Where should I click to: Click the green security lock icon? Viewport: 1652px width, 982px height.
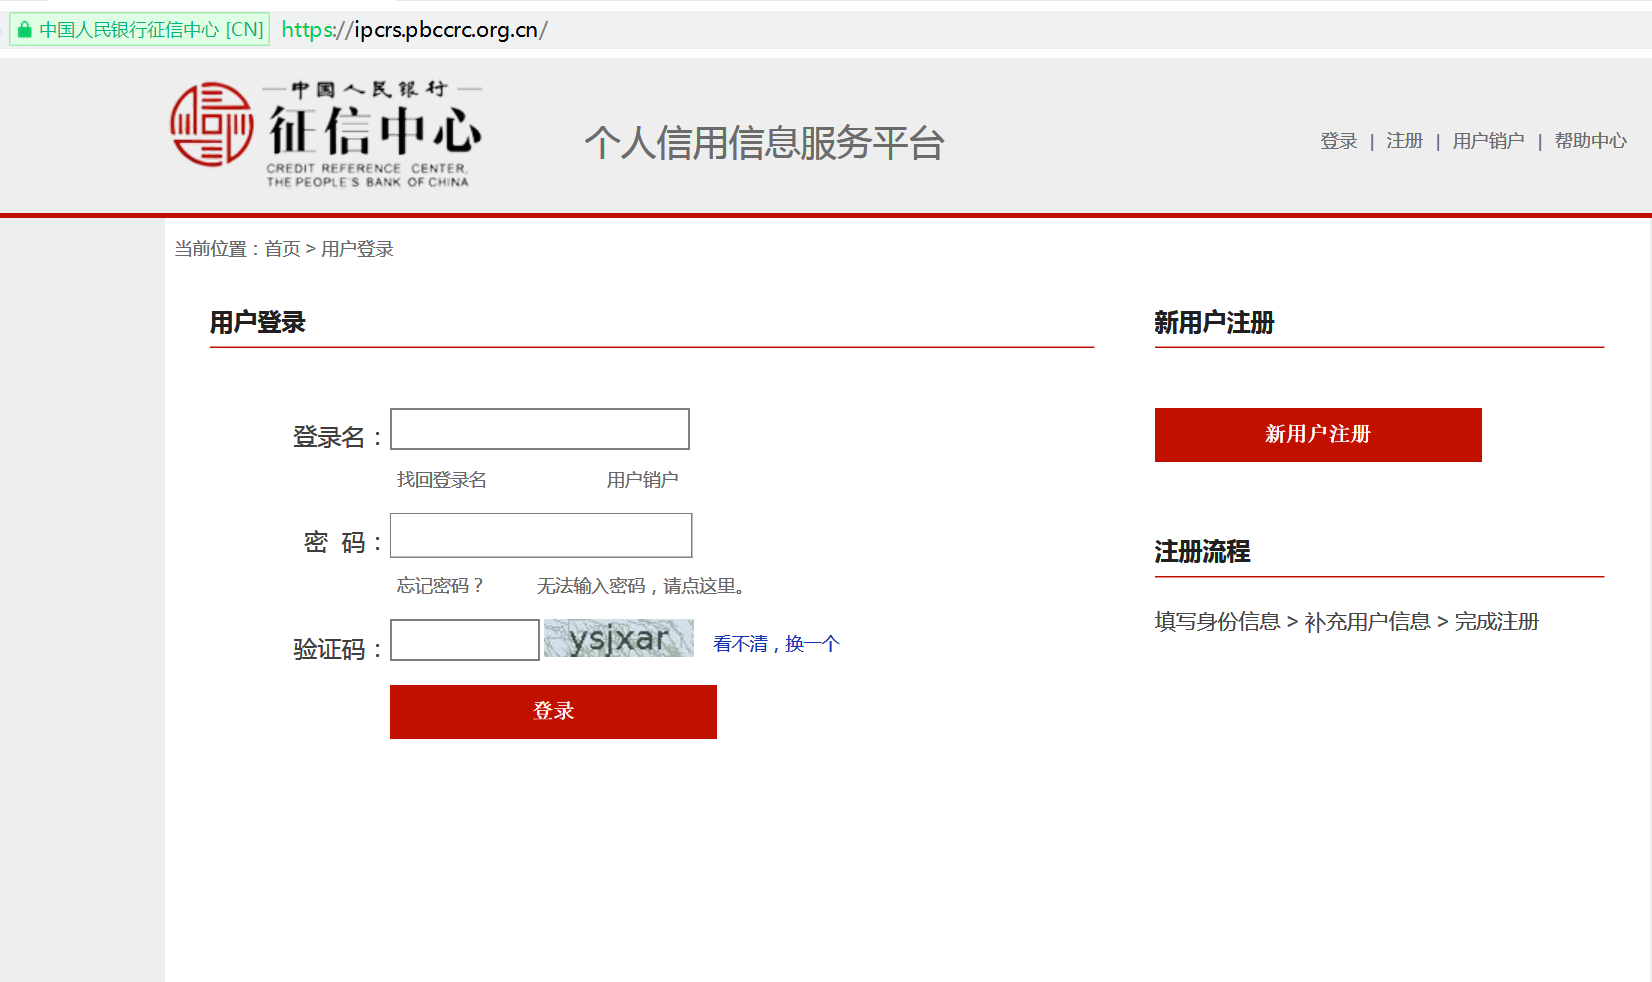tap(25, 30)
